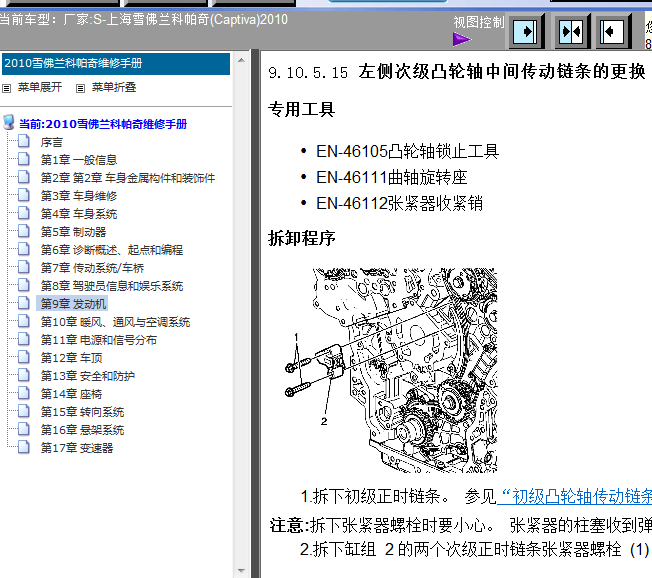Click the page icon next to 第12章 车顶
The image size is (652, 578).
[24, 357]
